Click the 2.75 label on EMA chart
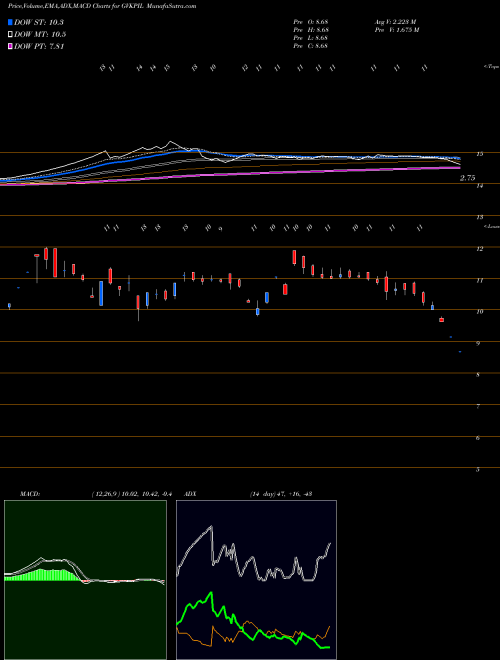Viewport: 500px width, 660px height. [x=467, y=178]
